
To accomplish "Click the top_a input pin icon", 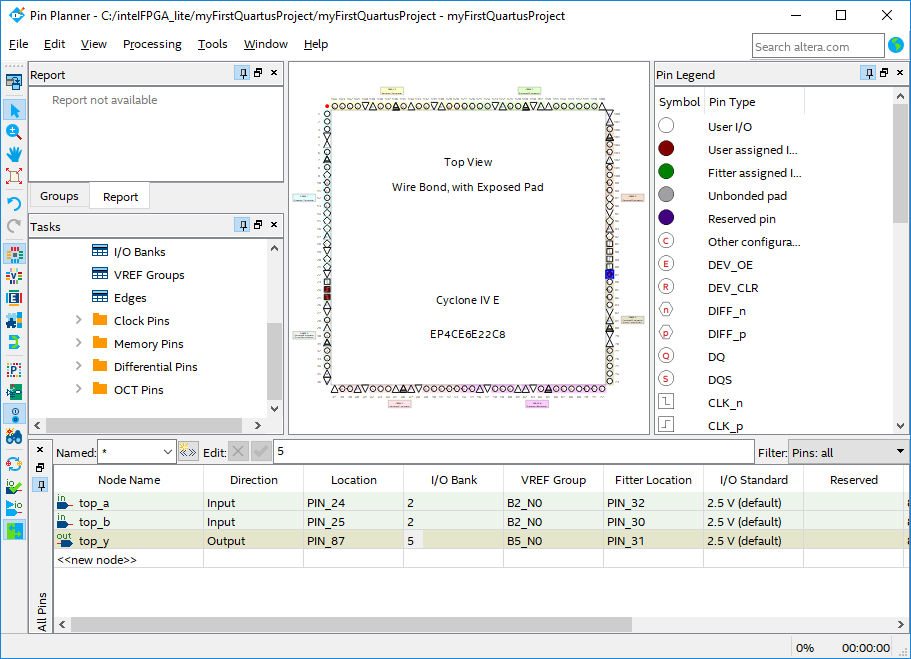I will pos(64,502).
